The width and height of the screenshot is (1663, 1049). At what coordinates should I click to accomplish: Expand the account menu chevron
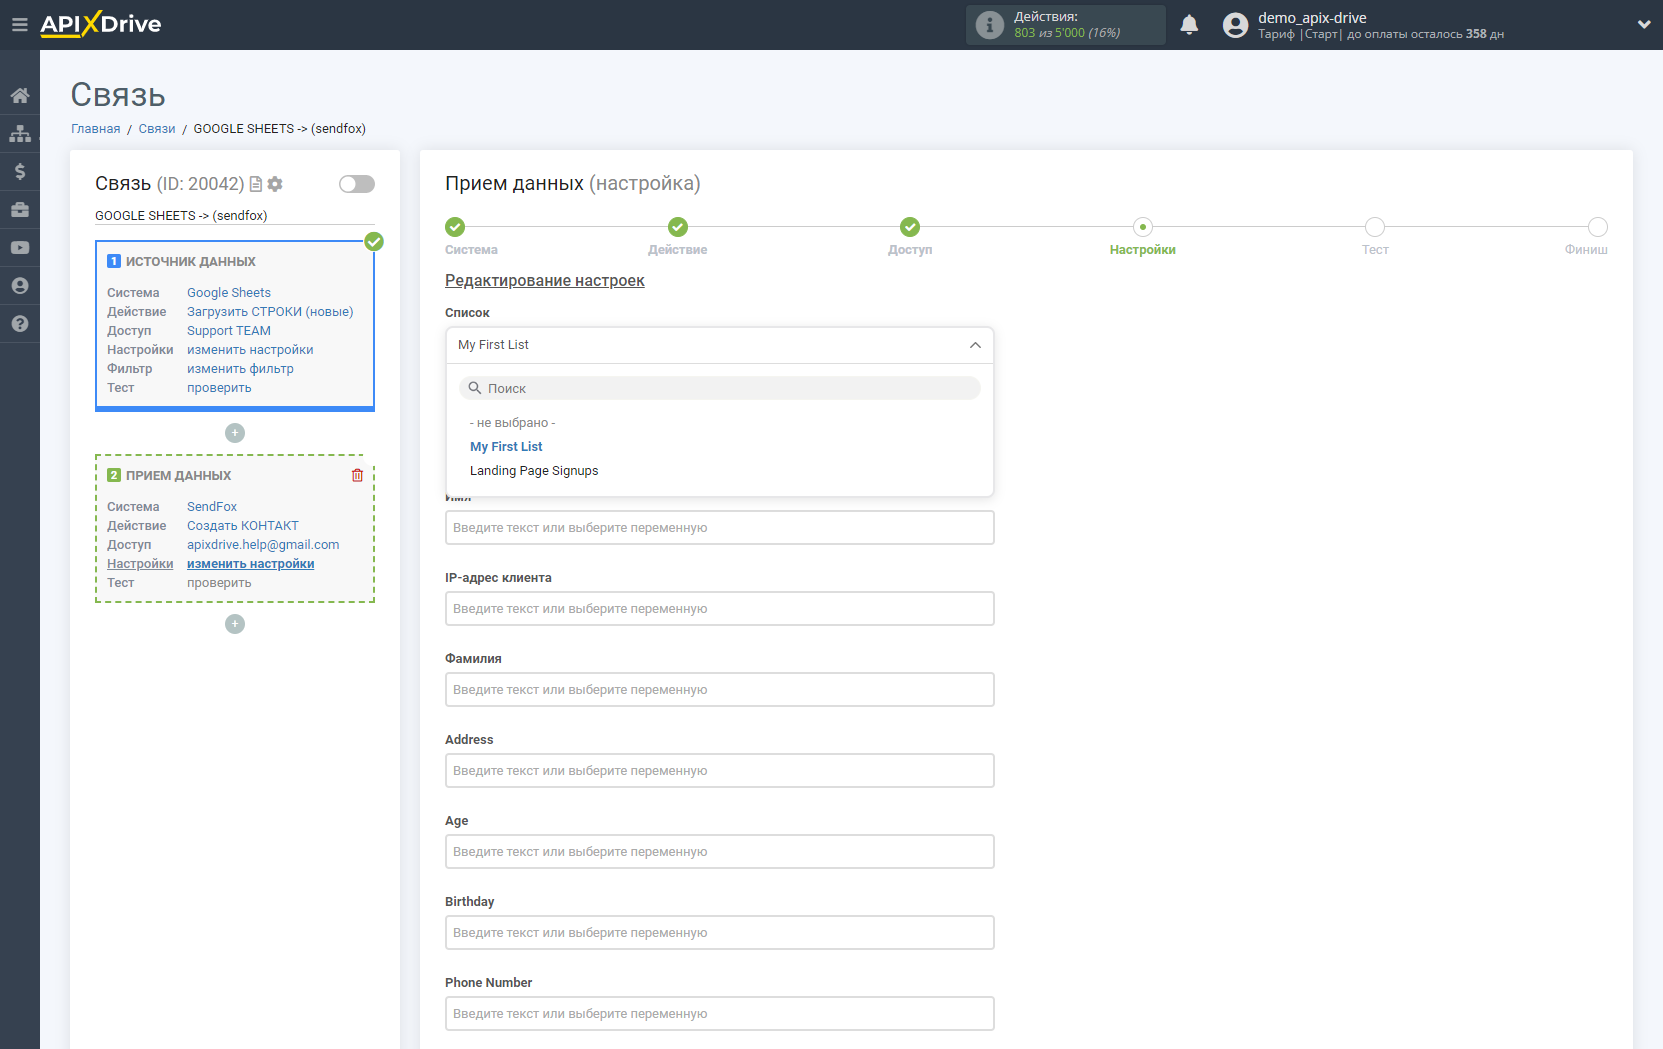tap(1644, 25)
